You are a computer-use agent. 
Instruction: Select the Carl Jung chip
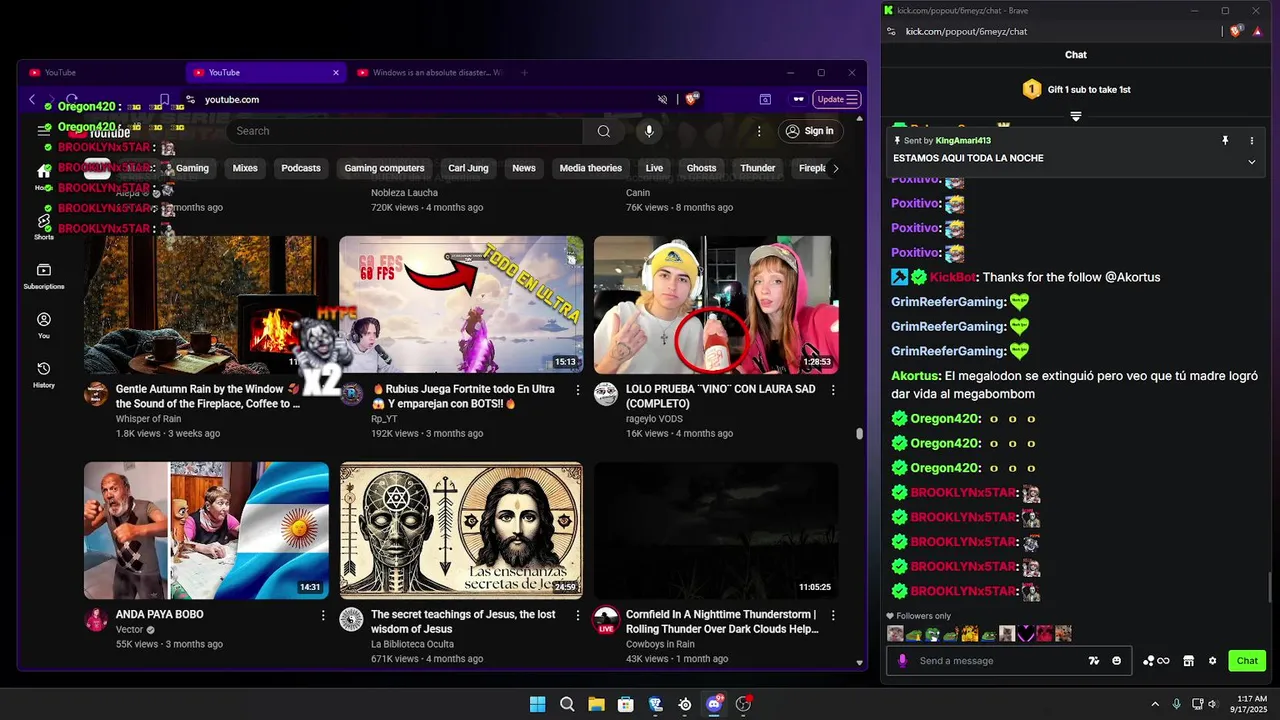468,168
